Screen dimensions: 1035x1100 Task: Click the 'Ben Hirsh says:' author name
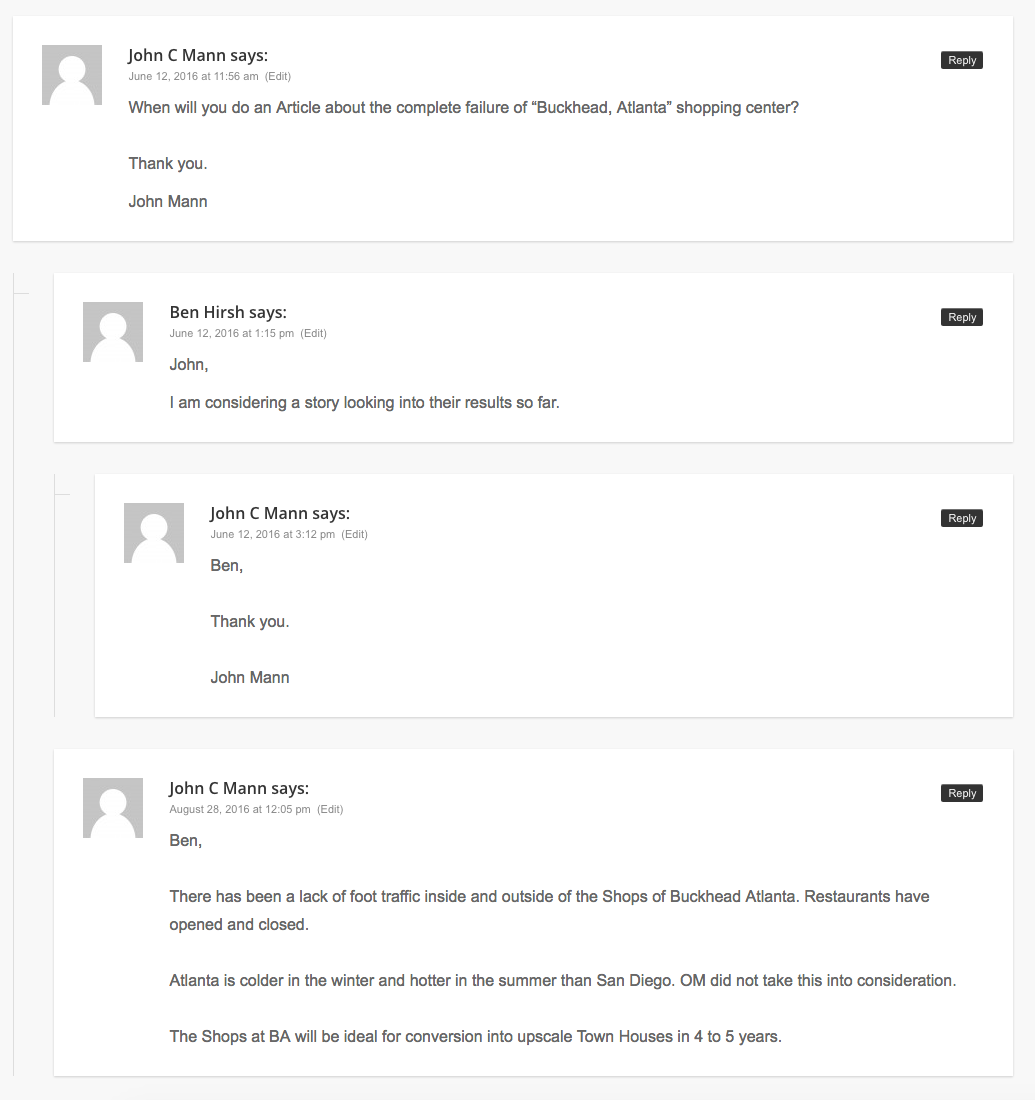tap(228, 312)
